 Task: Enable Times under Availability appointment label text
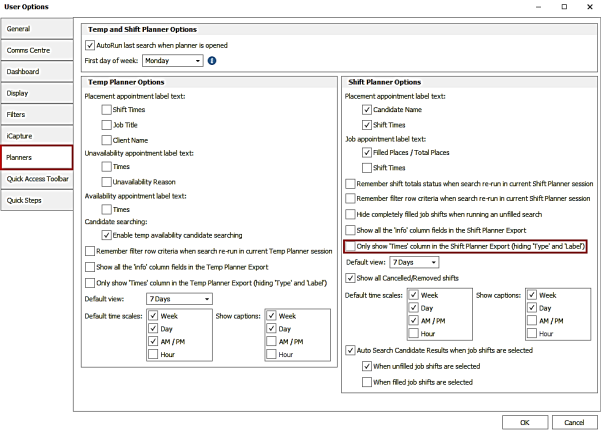click(x=107, y=210)
